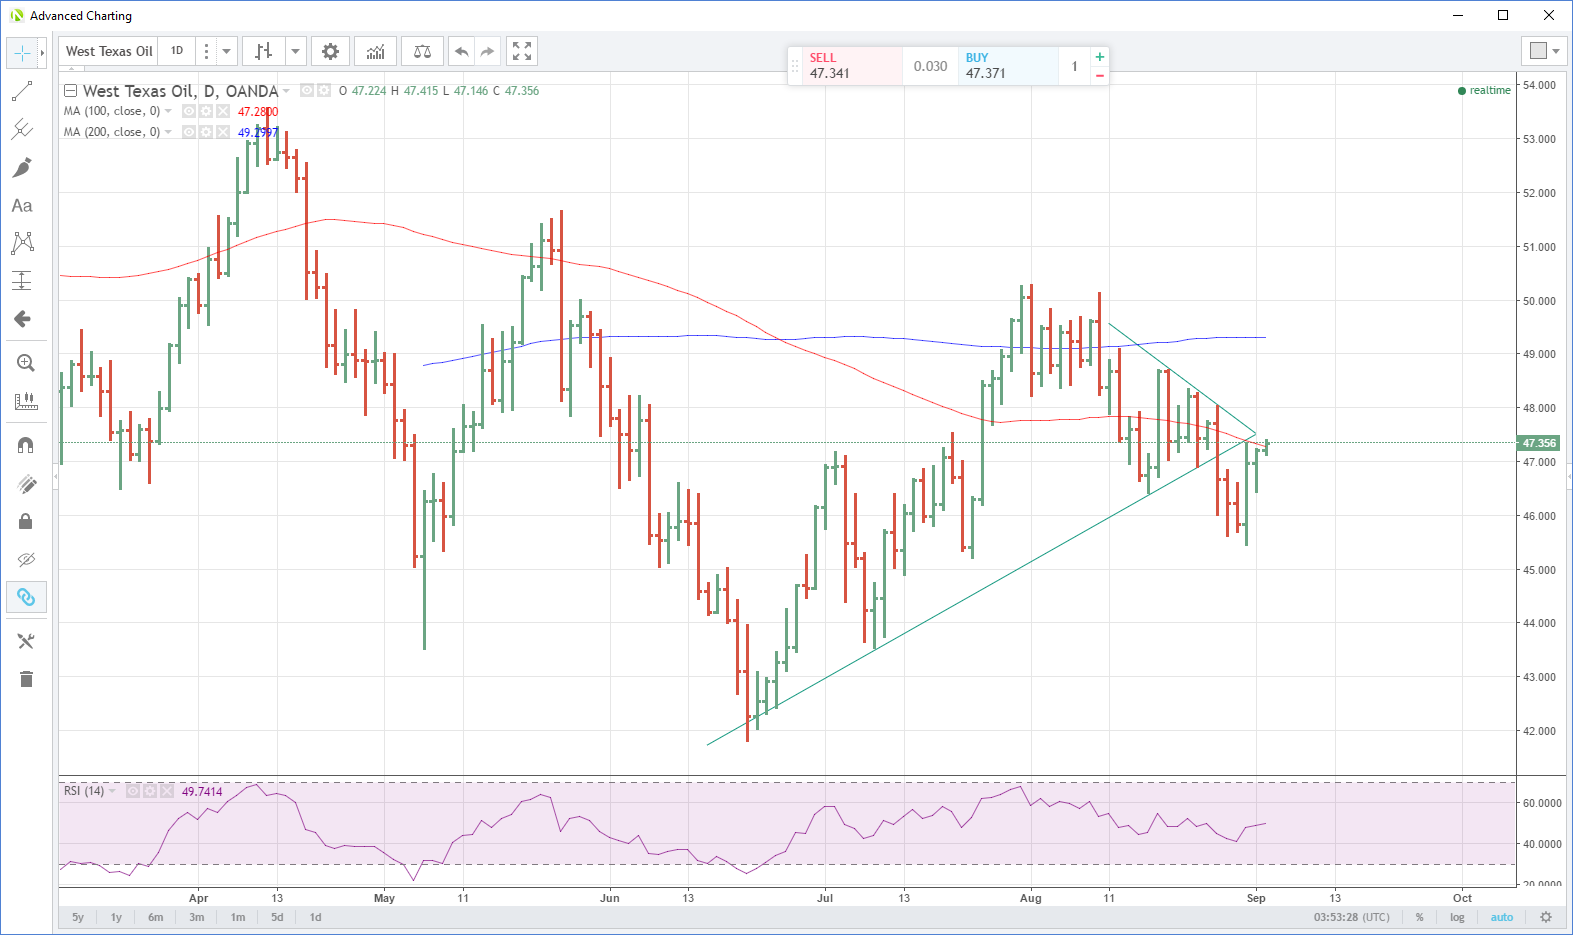Open dropdown next to West Texas Oil title
Screen dimensions: 1573x935
click(287, 91)
